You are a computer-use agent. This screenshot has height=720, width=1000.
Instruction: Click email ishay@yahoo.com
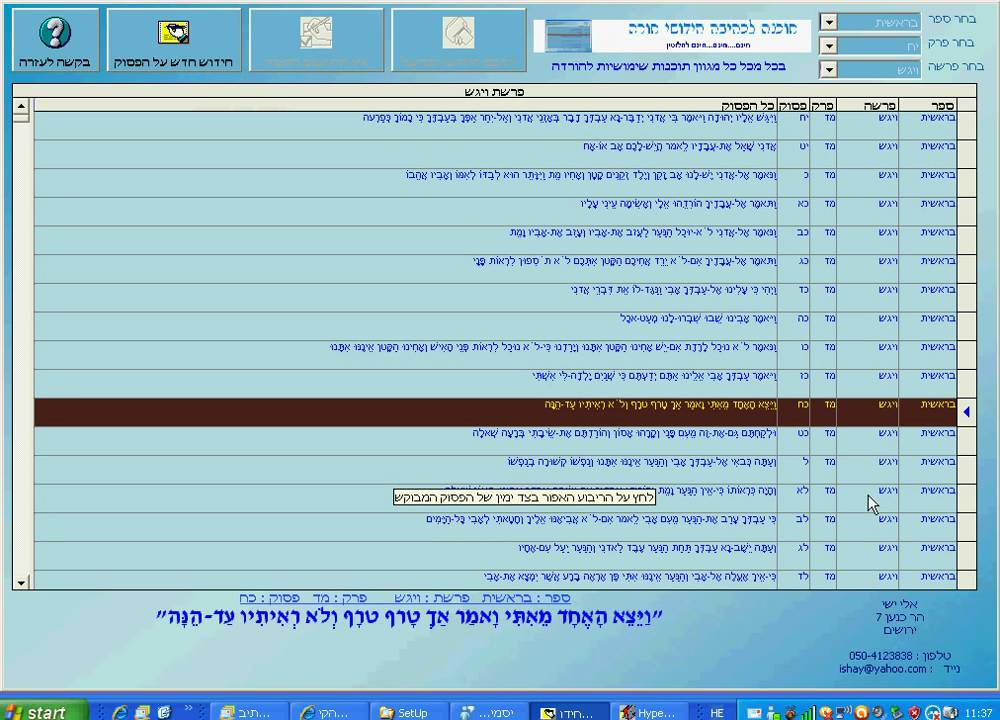click(x=882, y=669)
